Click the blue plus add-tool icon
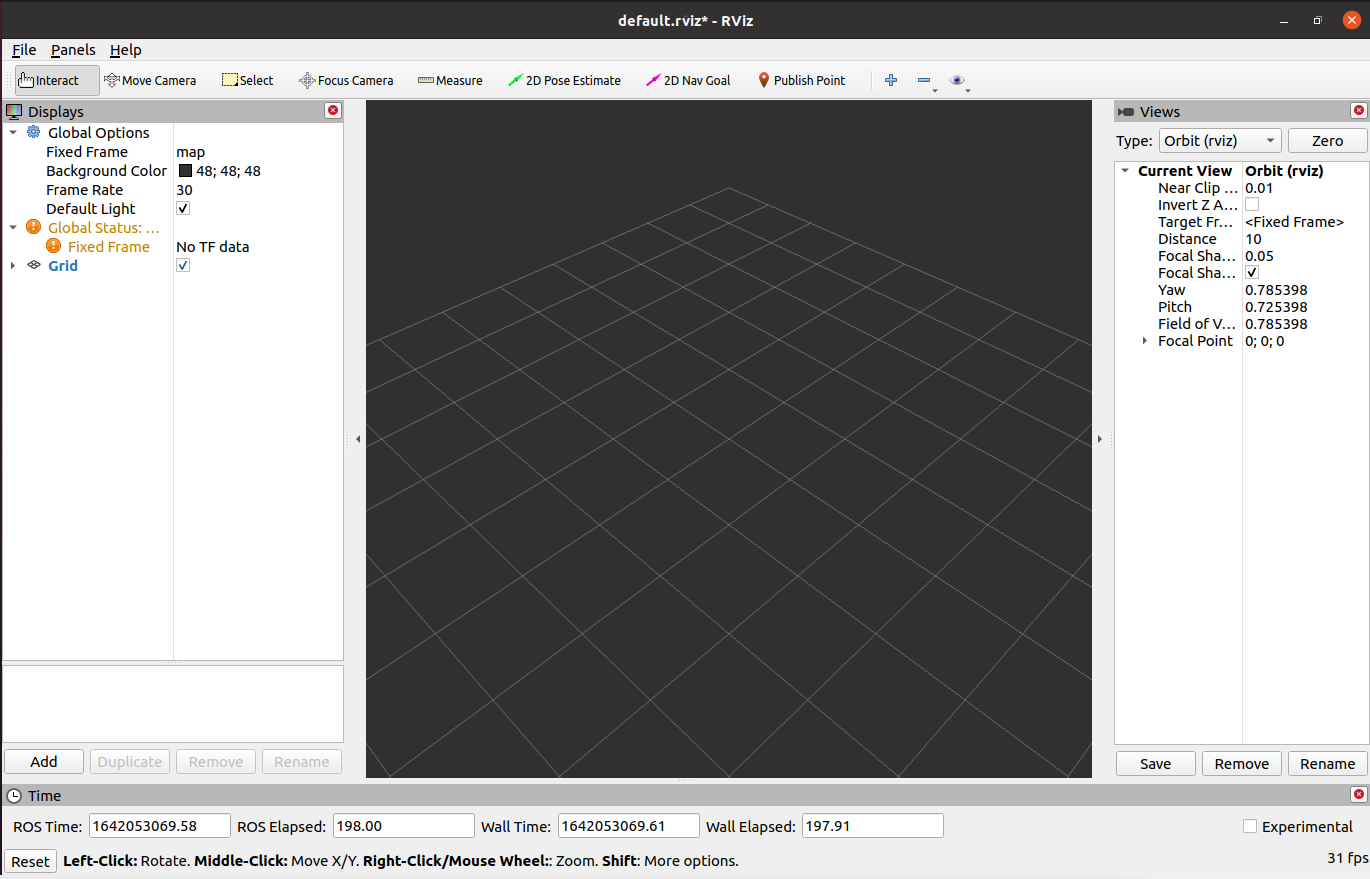Viewport: 1370px width, 879px height. pyautogui.click(x=891, y=80)
